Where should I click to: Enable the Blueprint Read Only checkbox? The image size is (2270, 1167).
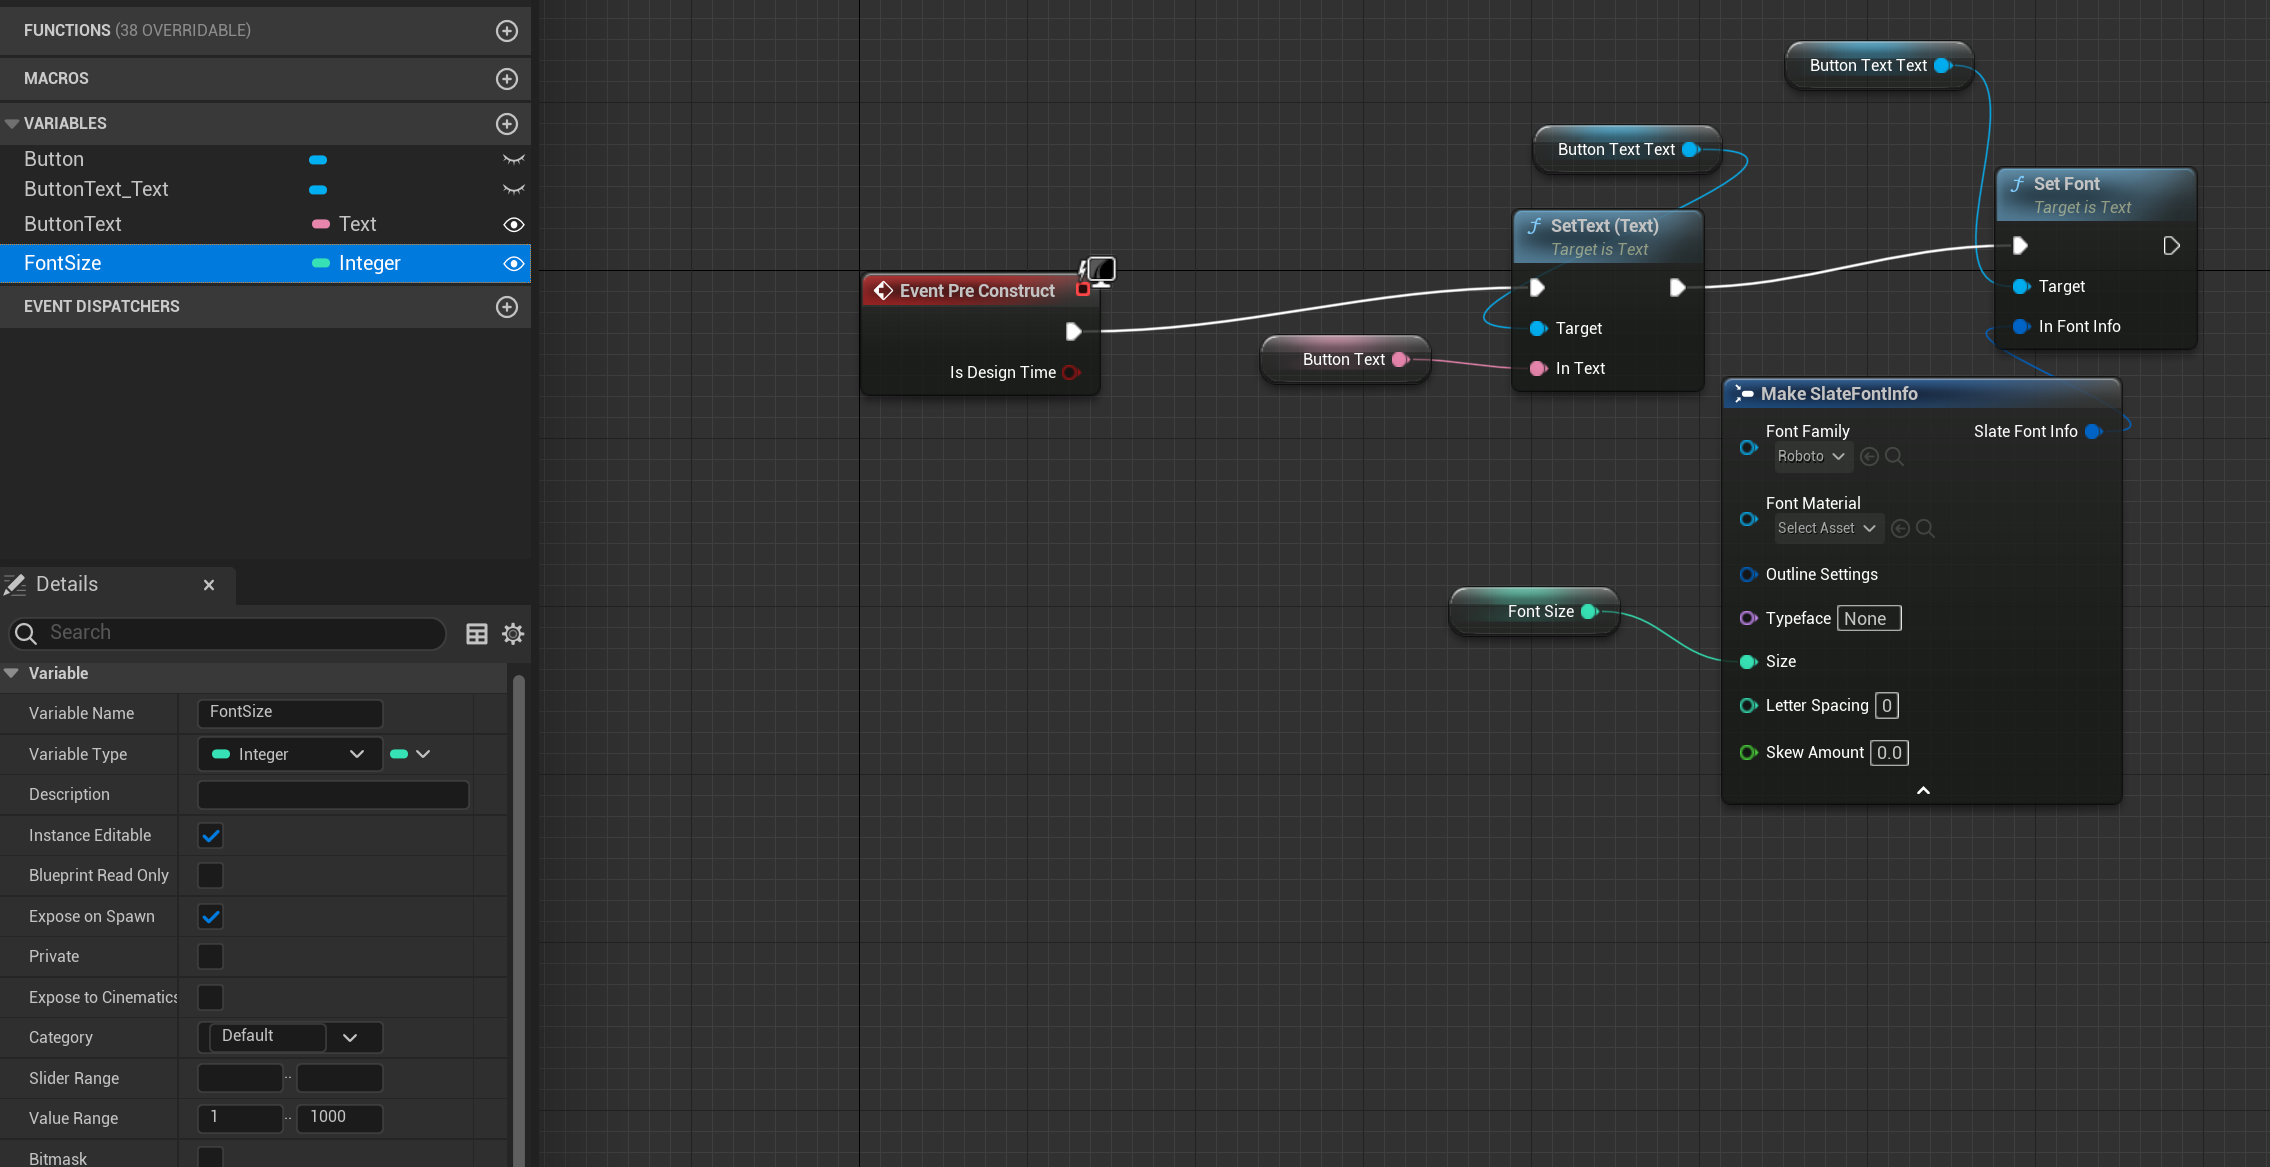(x=210, y=876)
